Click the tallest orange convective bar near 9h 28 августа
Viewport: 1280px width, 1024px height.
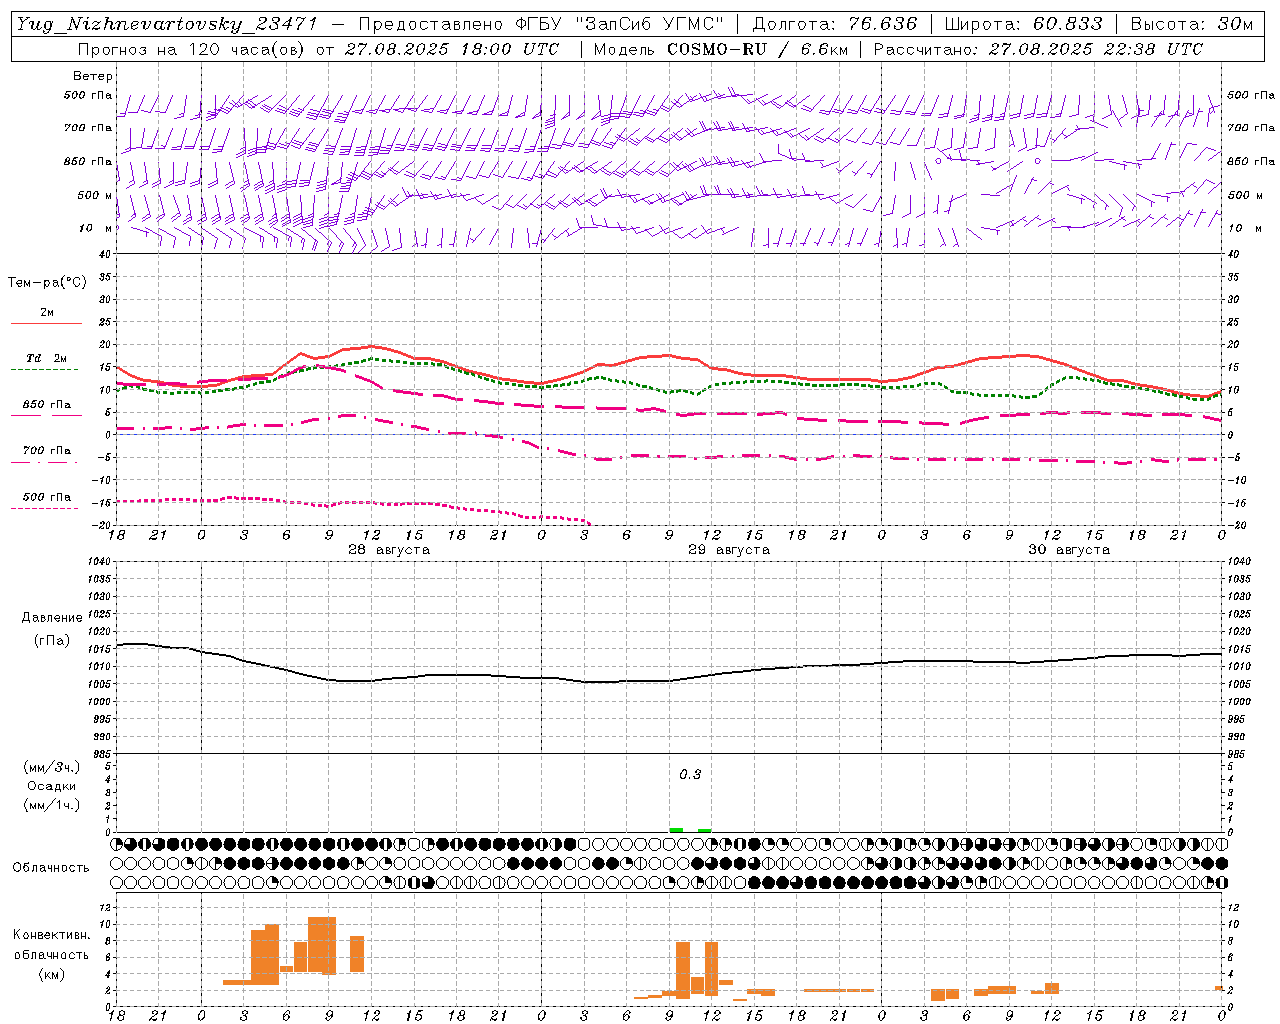coord(322,945)
